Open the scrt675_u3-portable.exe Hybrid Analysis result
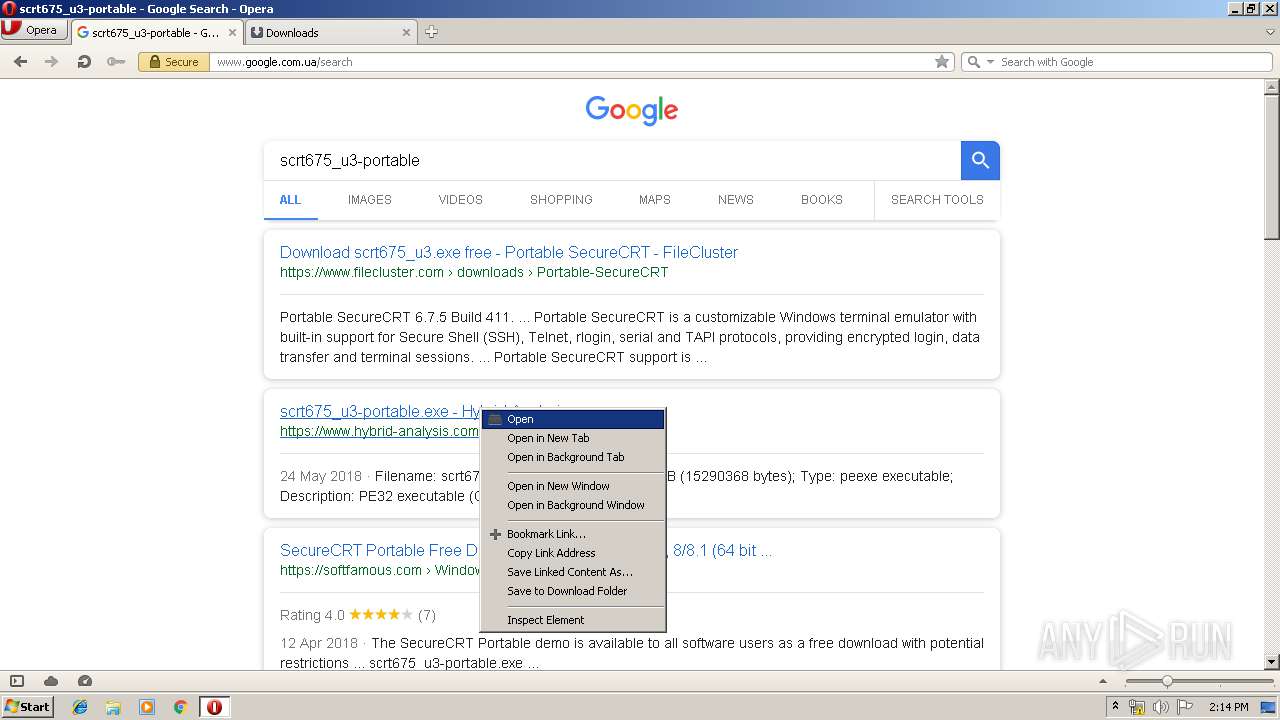Image resolution: width=1280 pixels, height=720 pixels. 380,411
